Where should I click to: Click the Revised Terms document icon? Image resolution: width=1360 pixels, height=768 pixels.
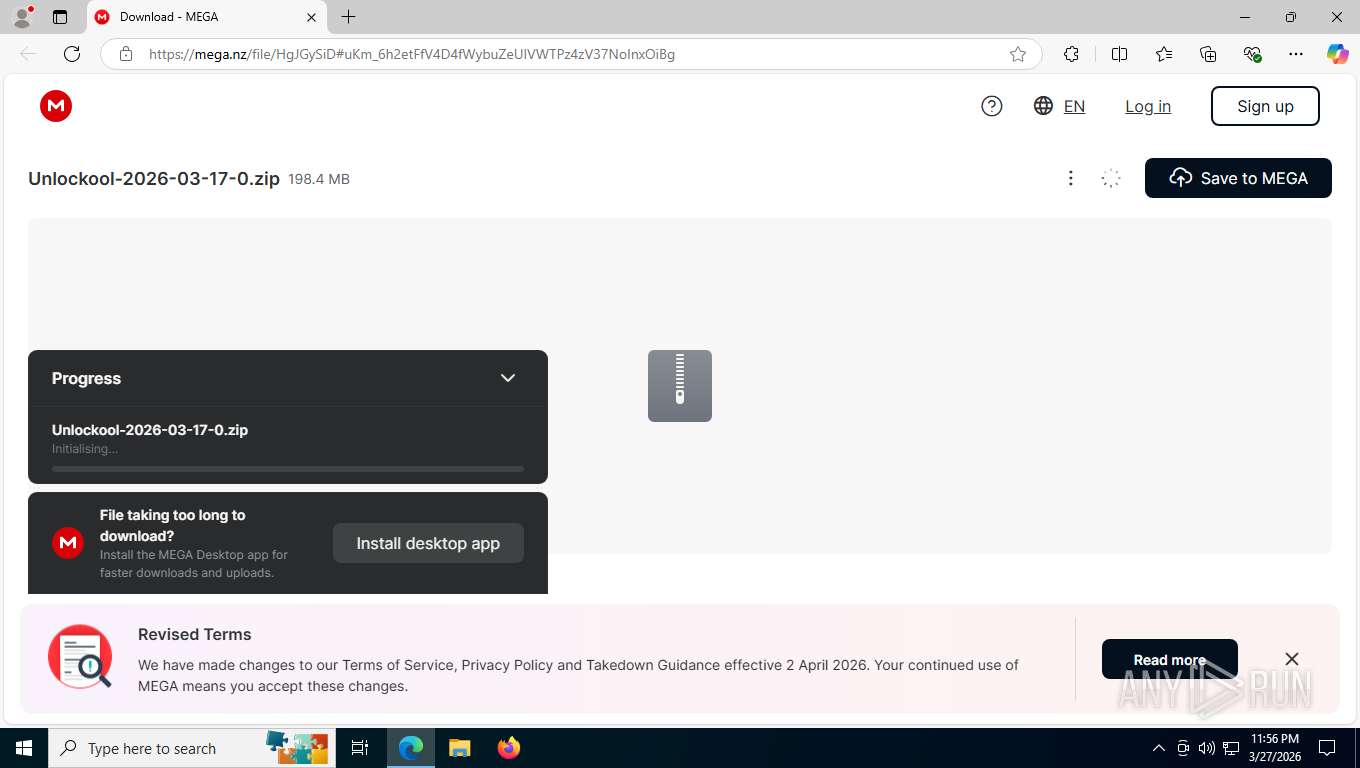(x=80, y=657)
